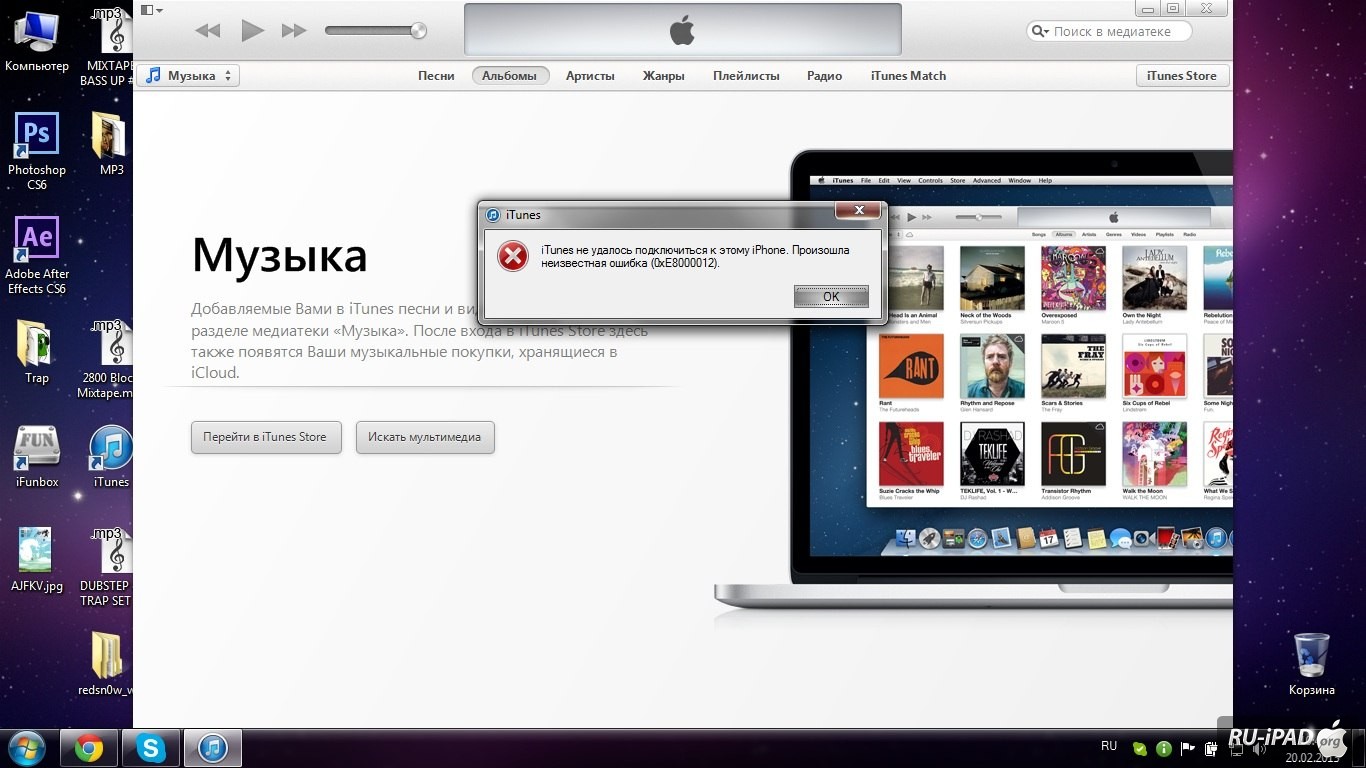Screen dimensions: 1366x768
Task: Select the AJFKV.jpg image file
Action: (37, 560)
